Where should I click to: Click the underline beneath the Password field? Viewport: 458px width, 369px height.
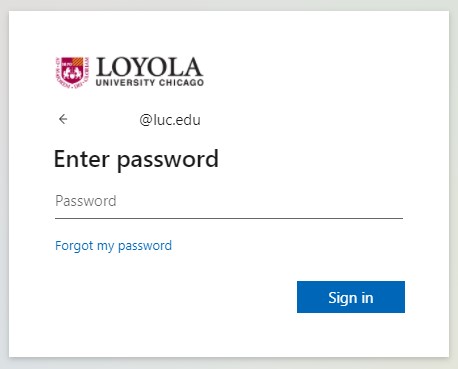229,218
